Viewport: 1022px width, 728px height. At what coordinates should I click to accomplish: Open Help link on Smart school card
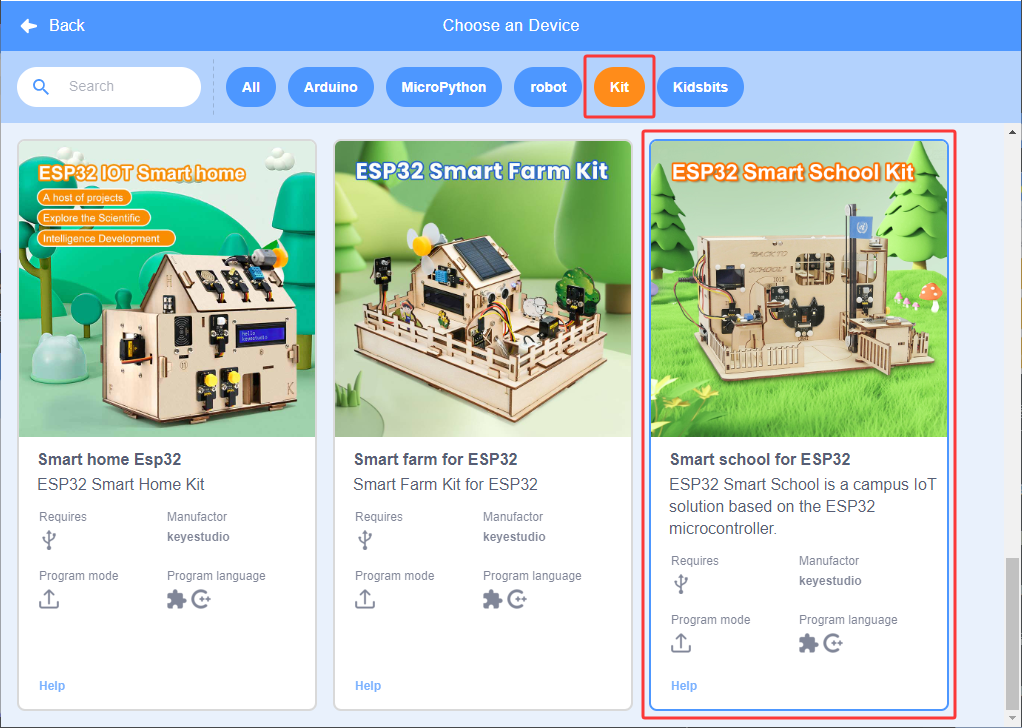coord(684,686)
